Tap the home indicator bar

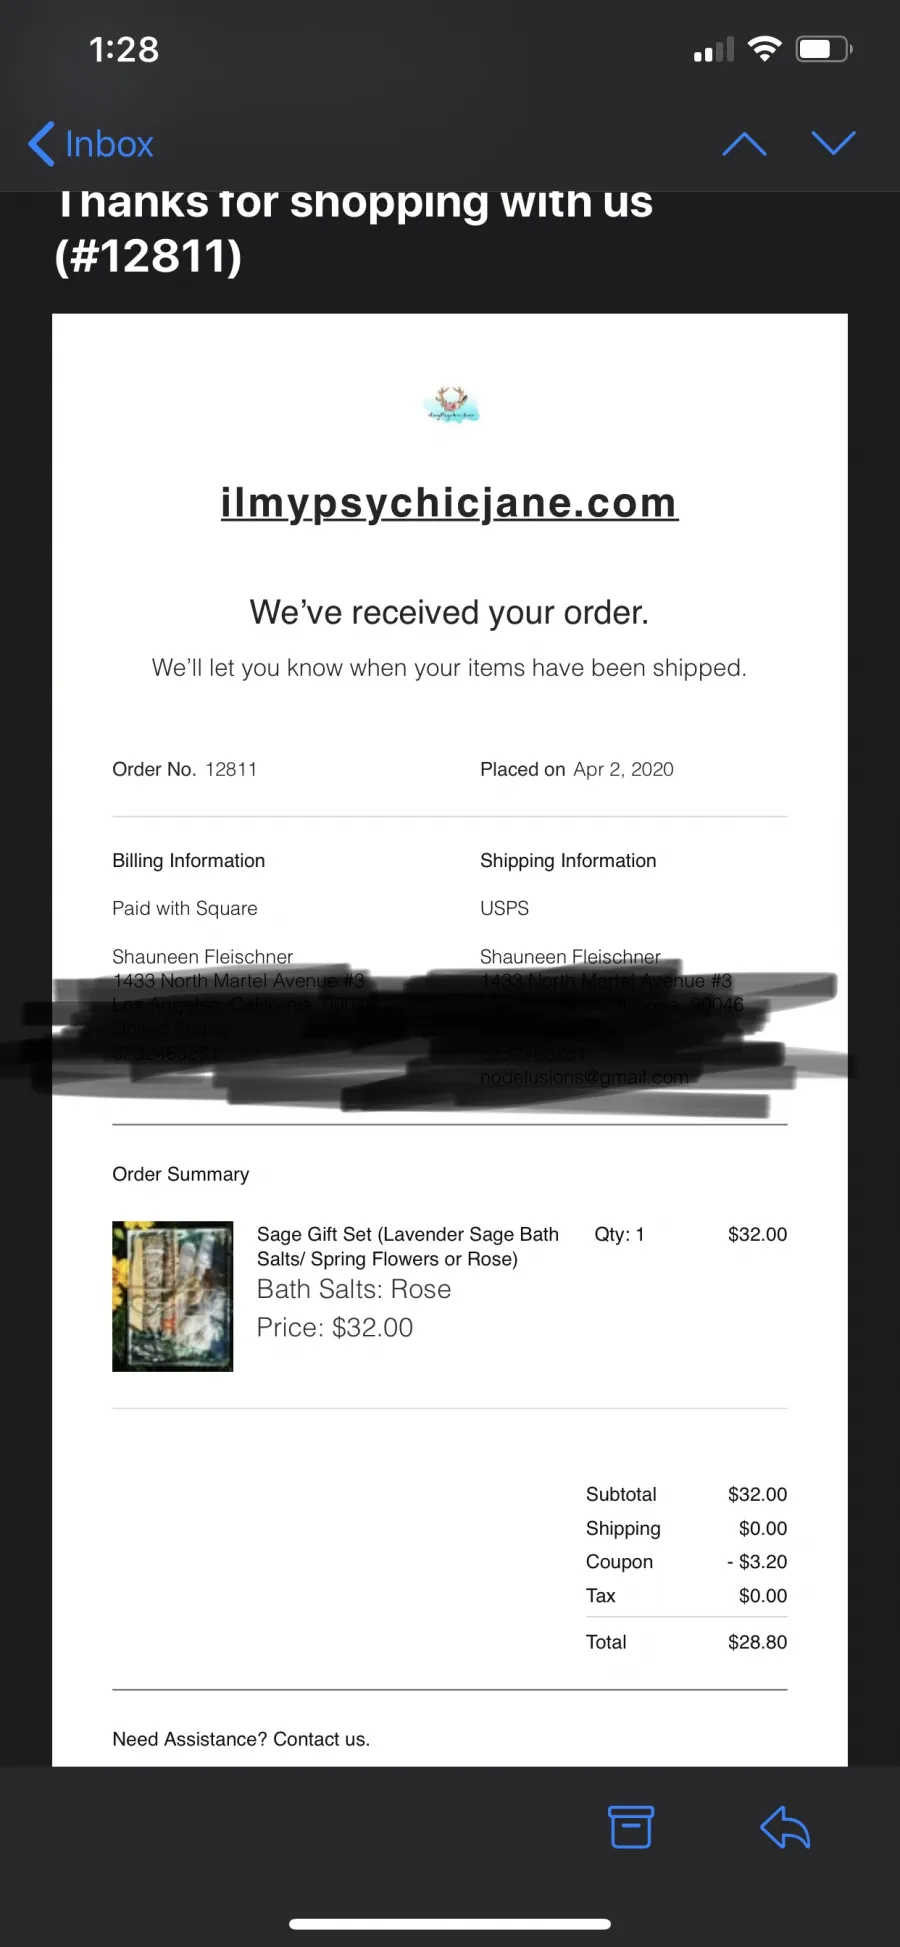click(450, 1924)
